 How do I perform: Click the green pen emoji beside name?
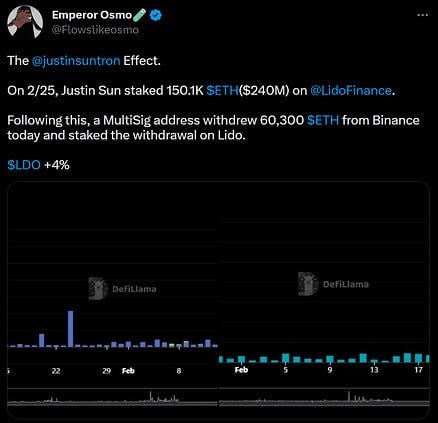point(140,15)
